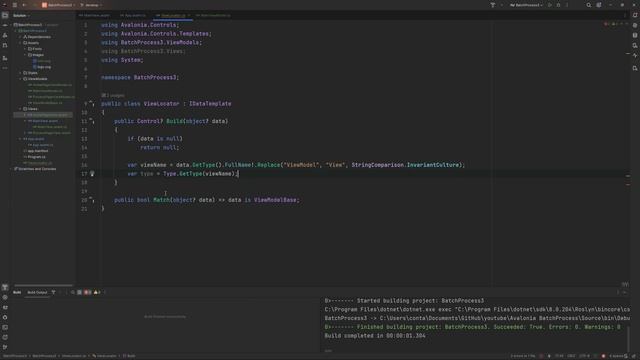
Task: Open the Database tool window icon
Action: tap(635, 35)
